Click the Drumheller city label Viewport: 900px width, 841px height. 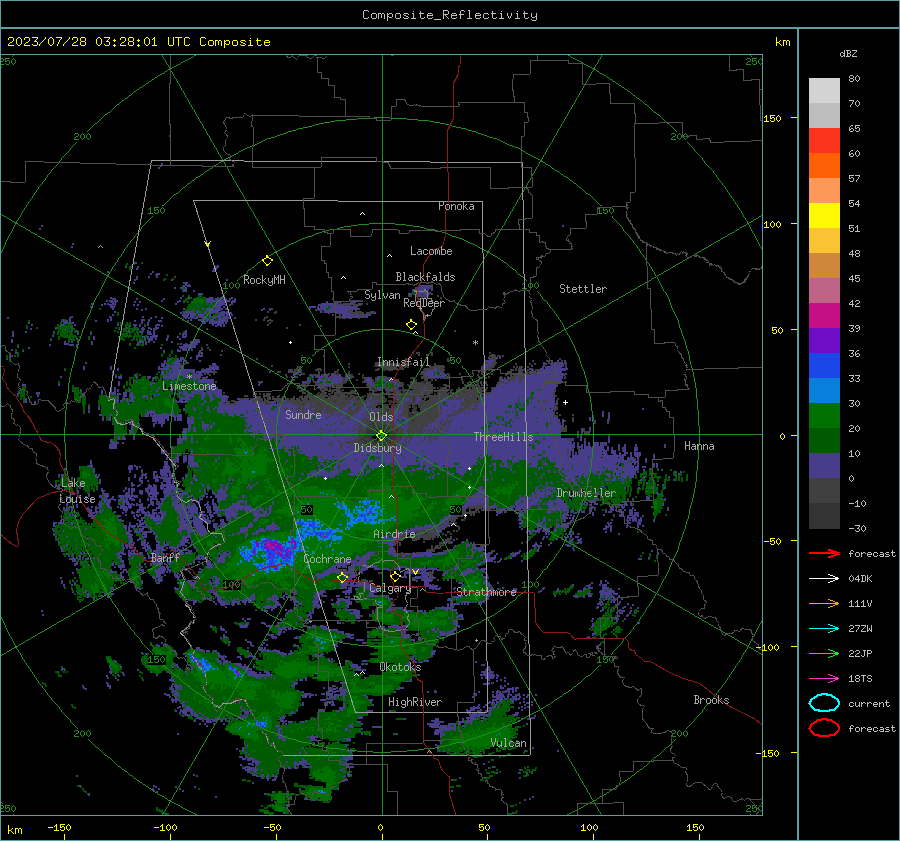tap(586, 493)
